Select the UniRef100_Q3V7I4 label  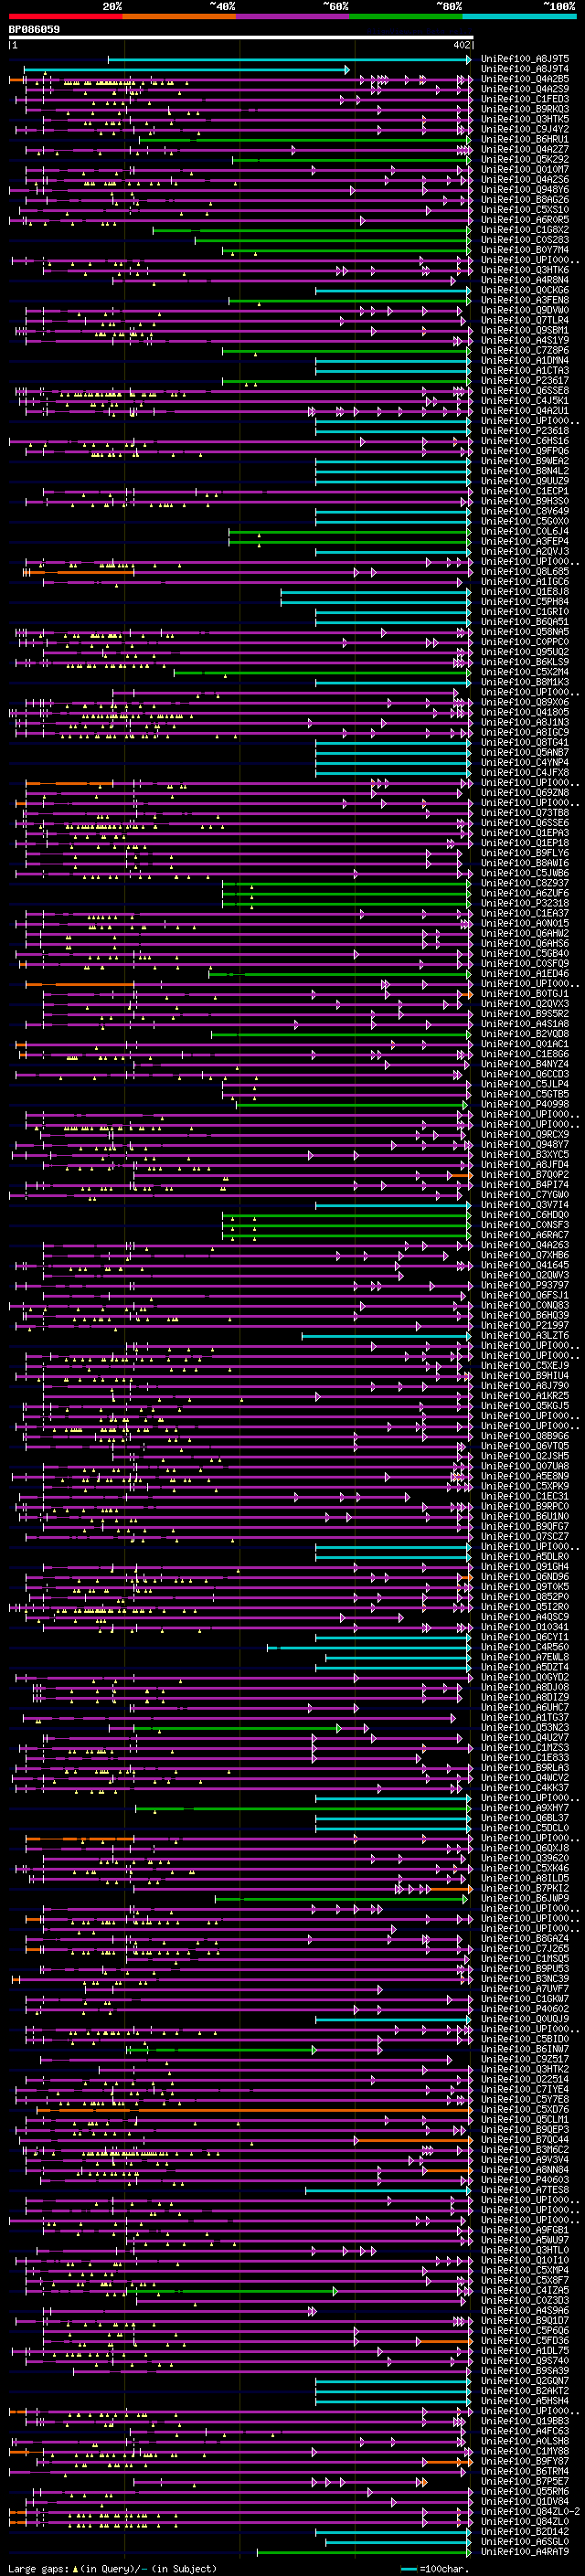pyautogui.click(x=524, y=1205)
